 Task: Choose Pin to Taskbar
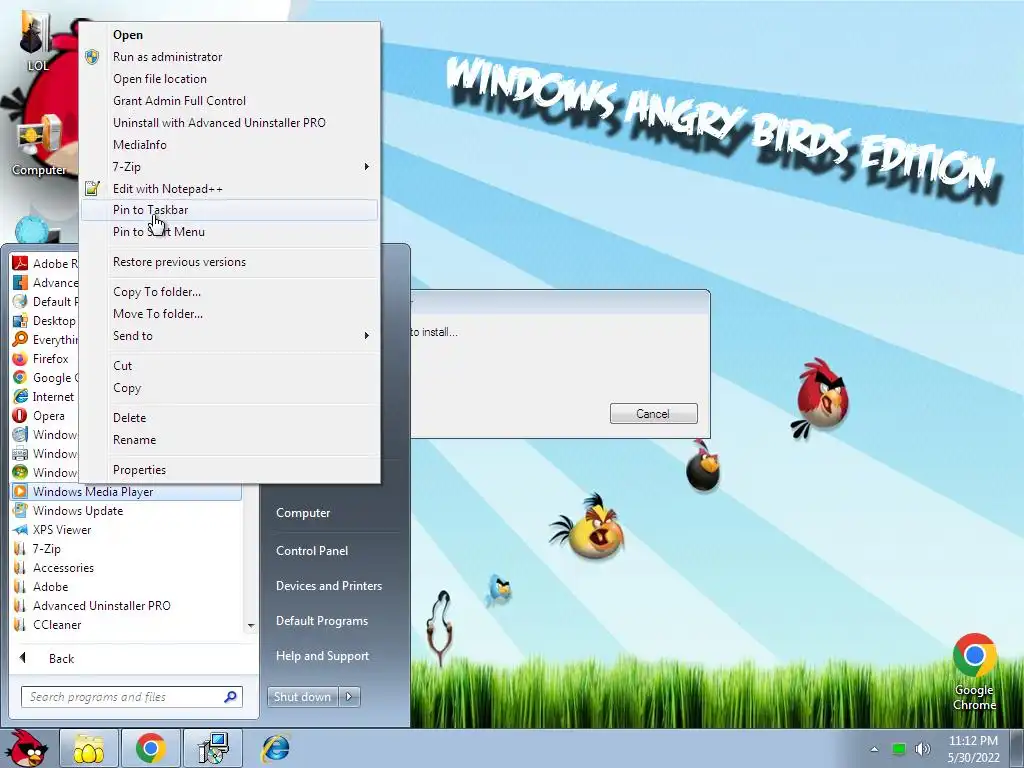(x=229, y=210)
